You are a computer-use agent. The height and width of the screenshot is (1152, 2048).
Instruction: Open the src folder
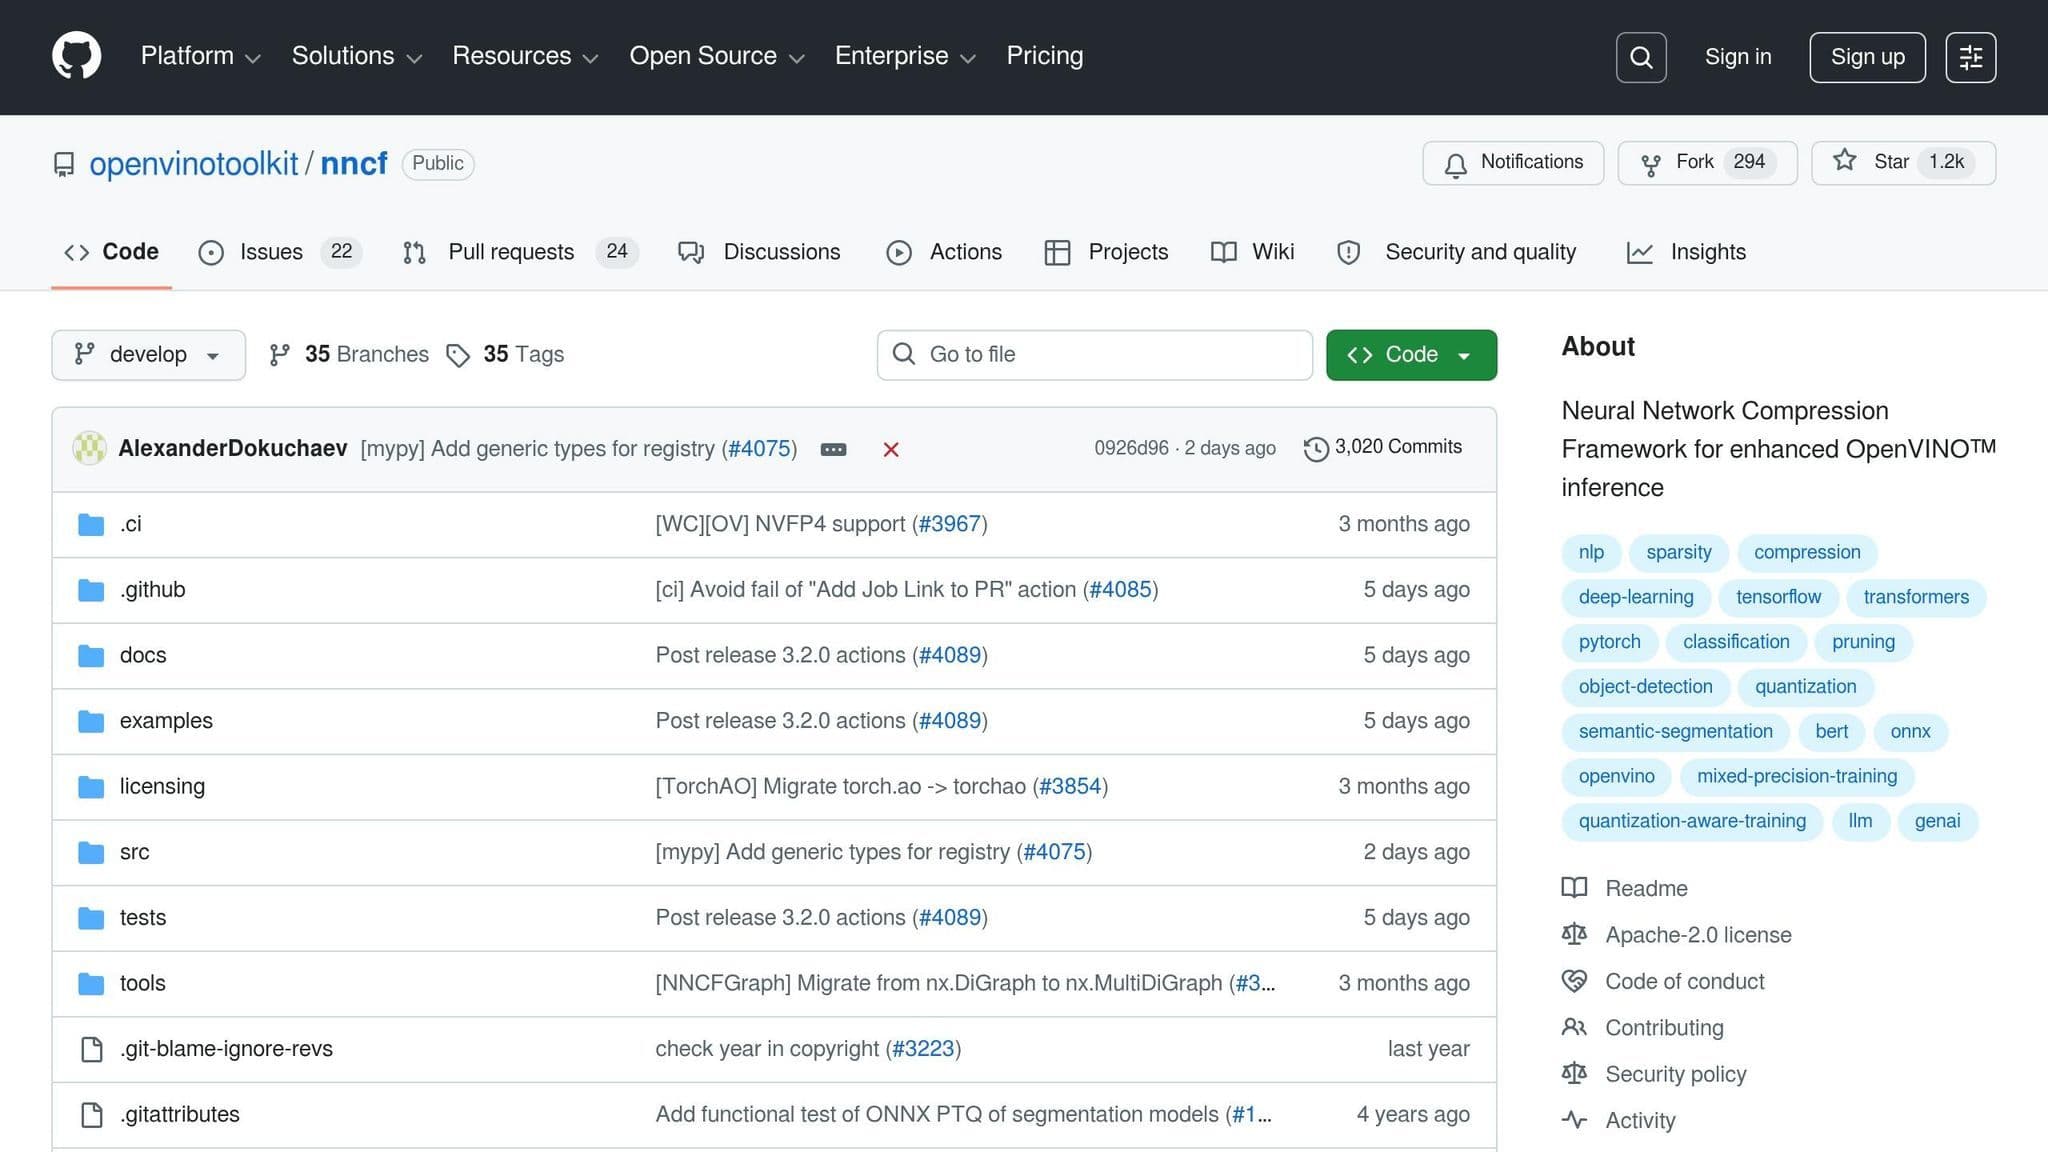pos(135,852)
